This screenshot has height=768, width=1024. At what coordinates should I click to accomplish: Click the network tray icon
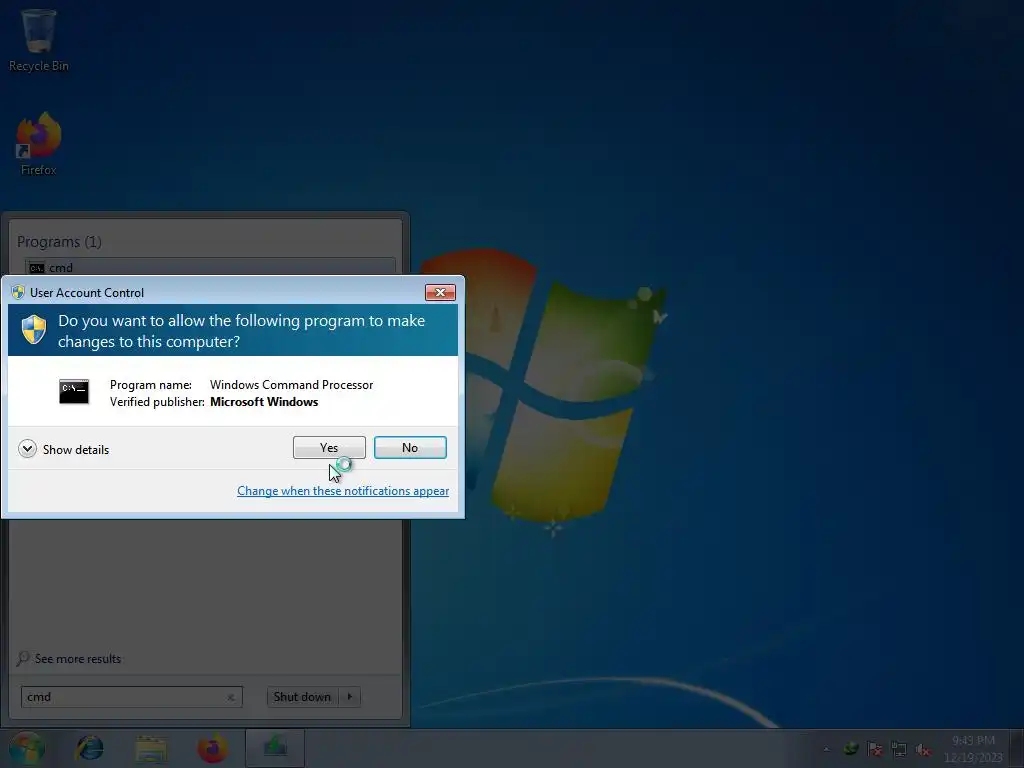[x=899, y=749]
